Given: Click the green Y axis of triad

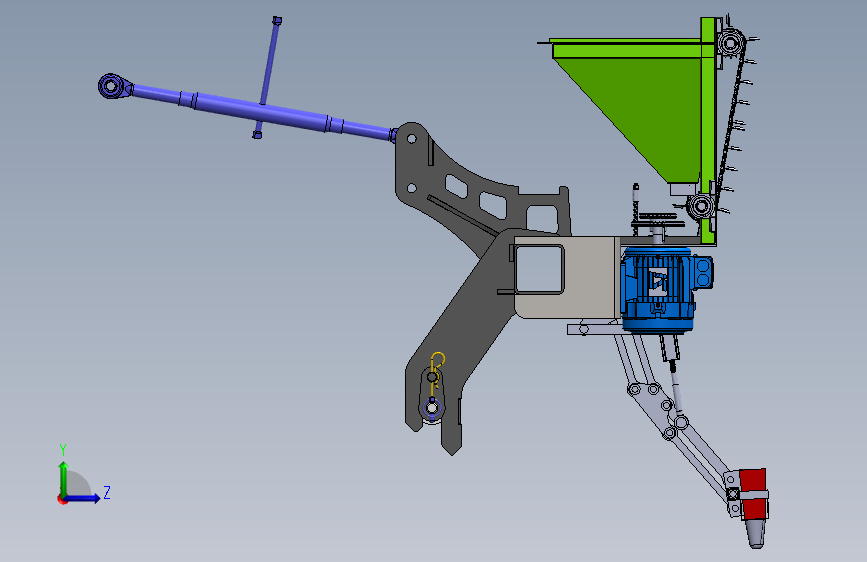Looking at the screenshot, I should (64, 478).
